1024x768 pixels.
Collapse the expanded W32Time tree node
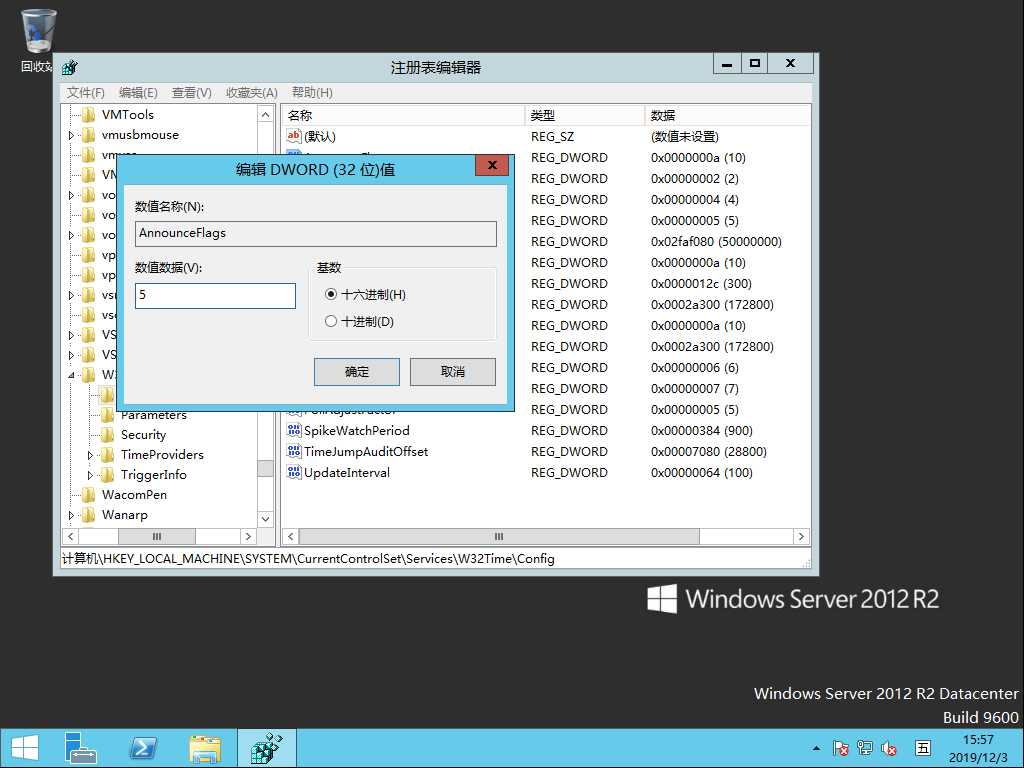tap(71, 376)
